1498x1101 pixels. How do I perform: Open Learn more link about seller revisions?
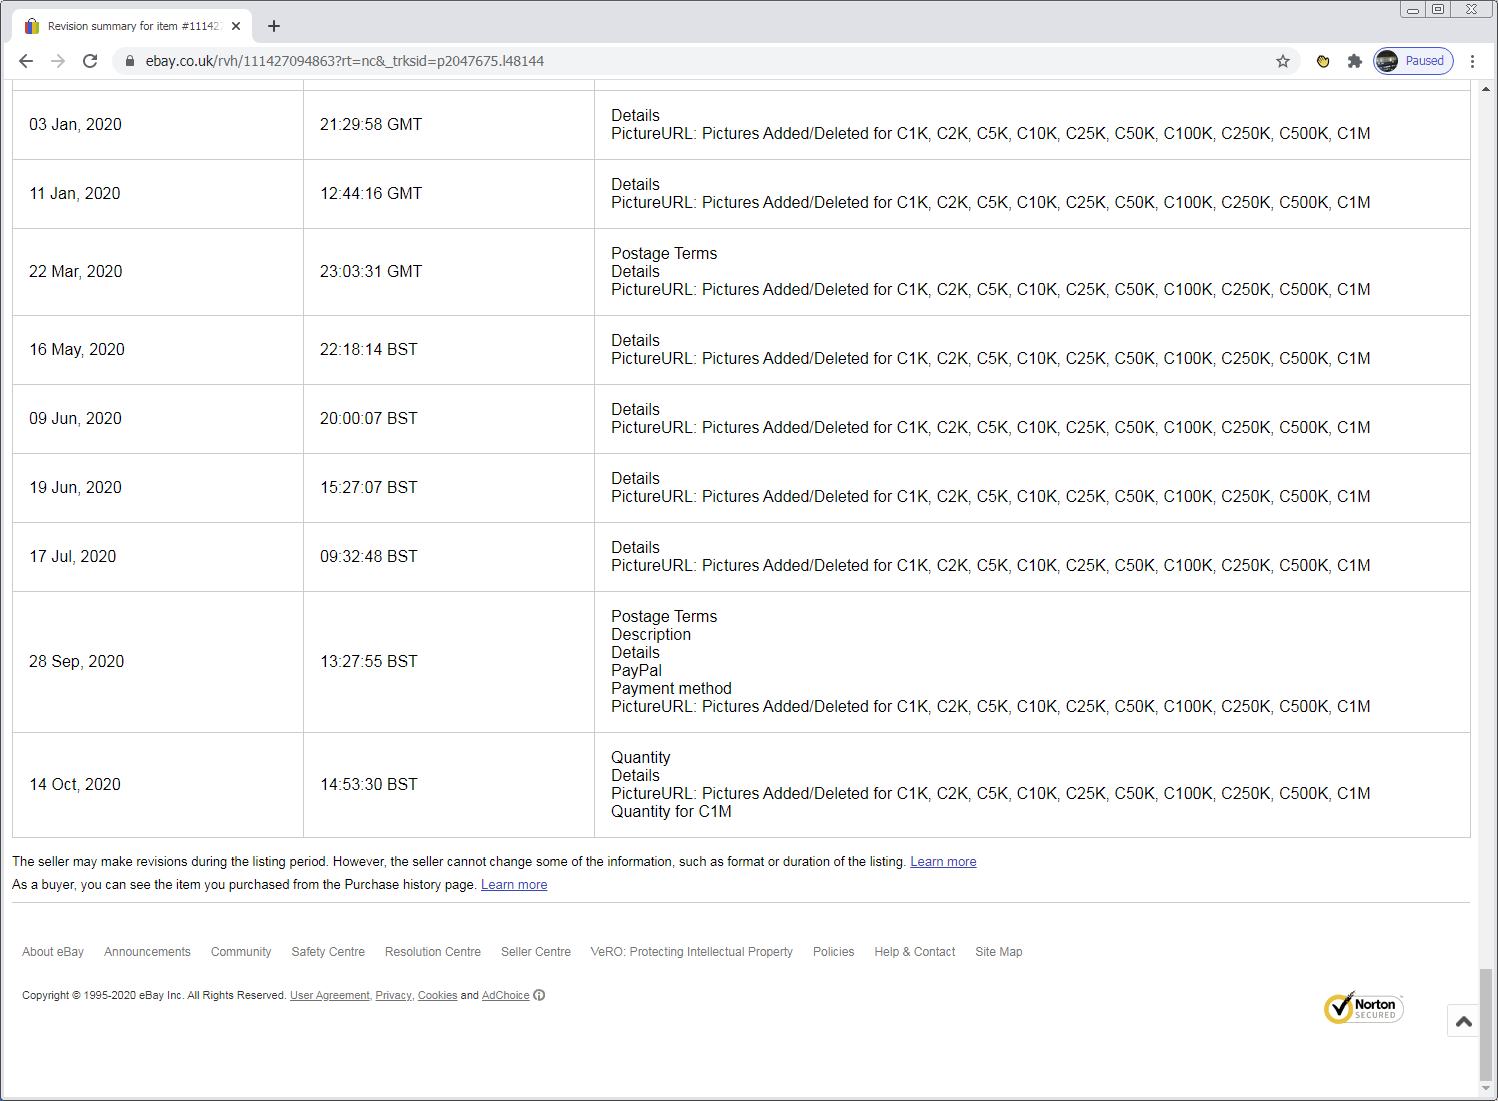[942, 862]
